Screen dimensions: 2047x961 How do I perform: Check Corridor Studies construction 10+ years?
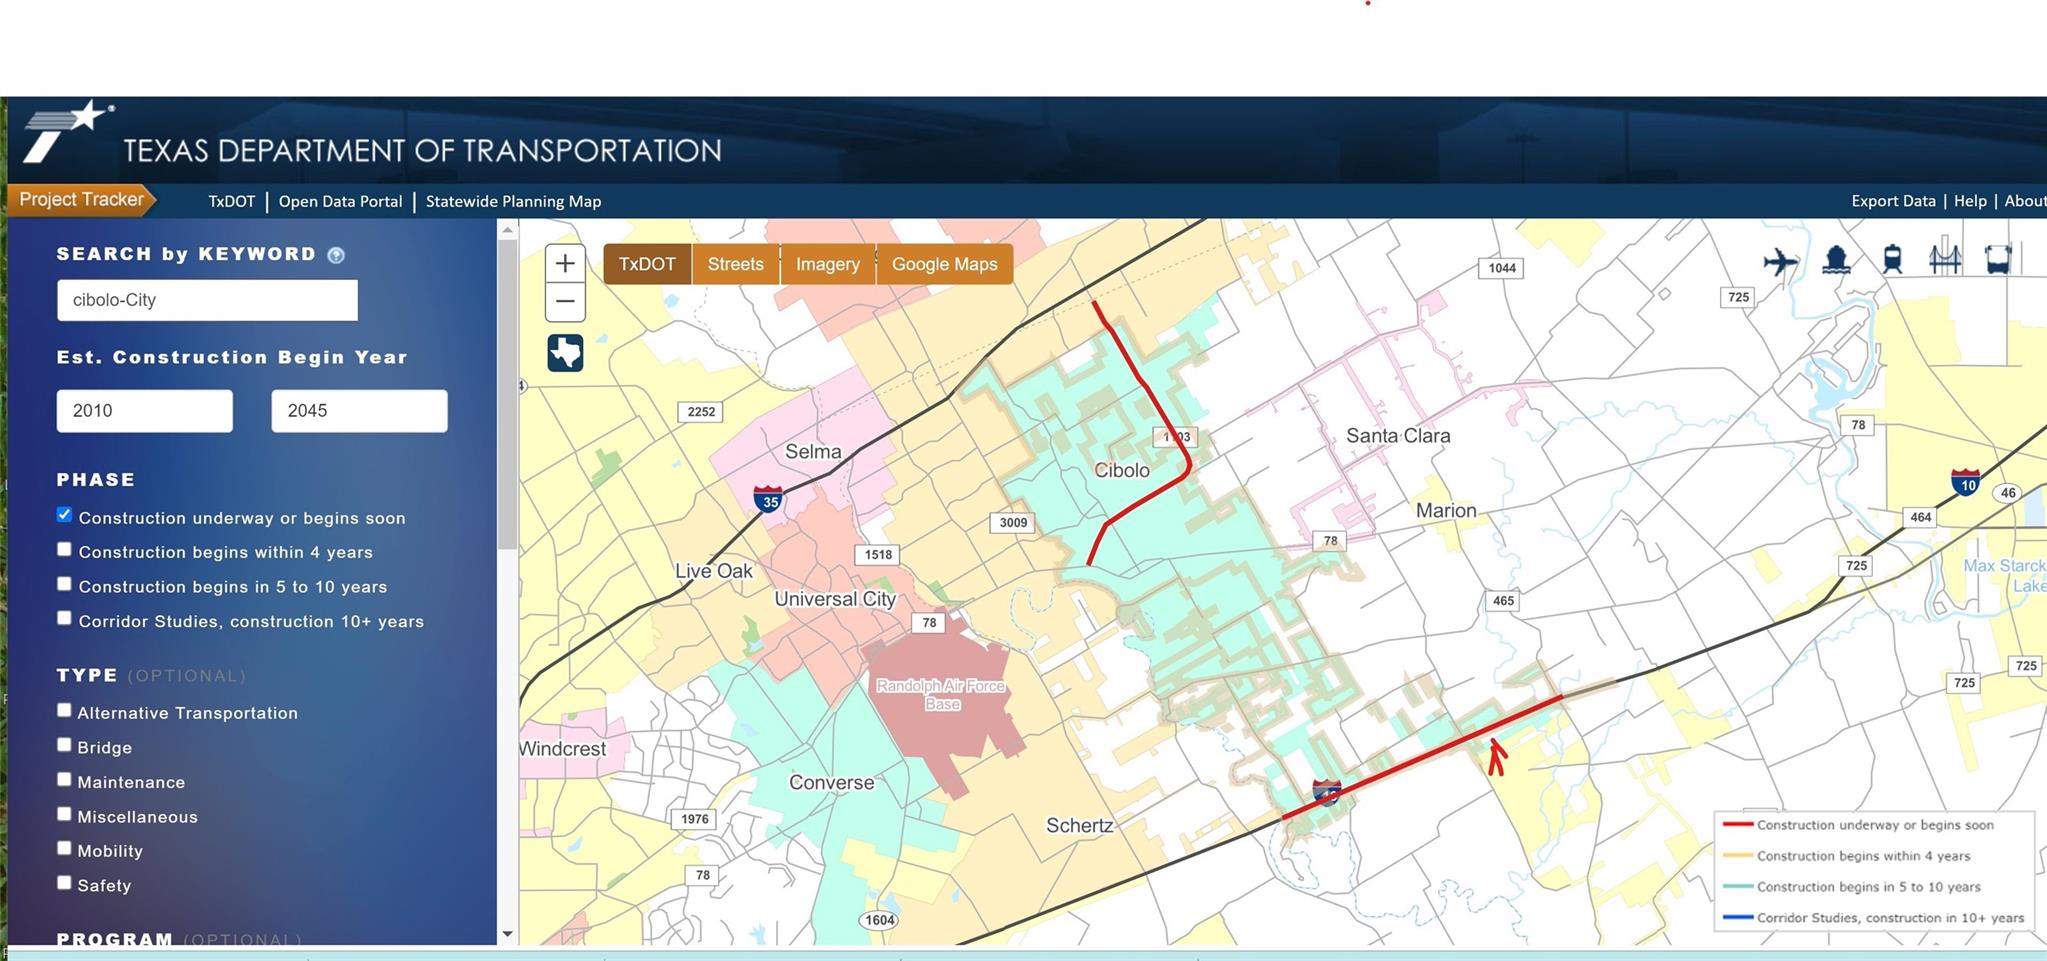(64, 618)
